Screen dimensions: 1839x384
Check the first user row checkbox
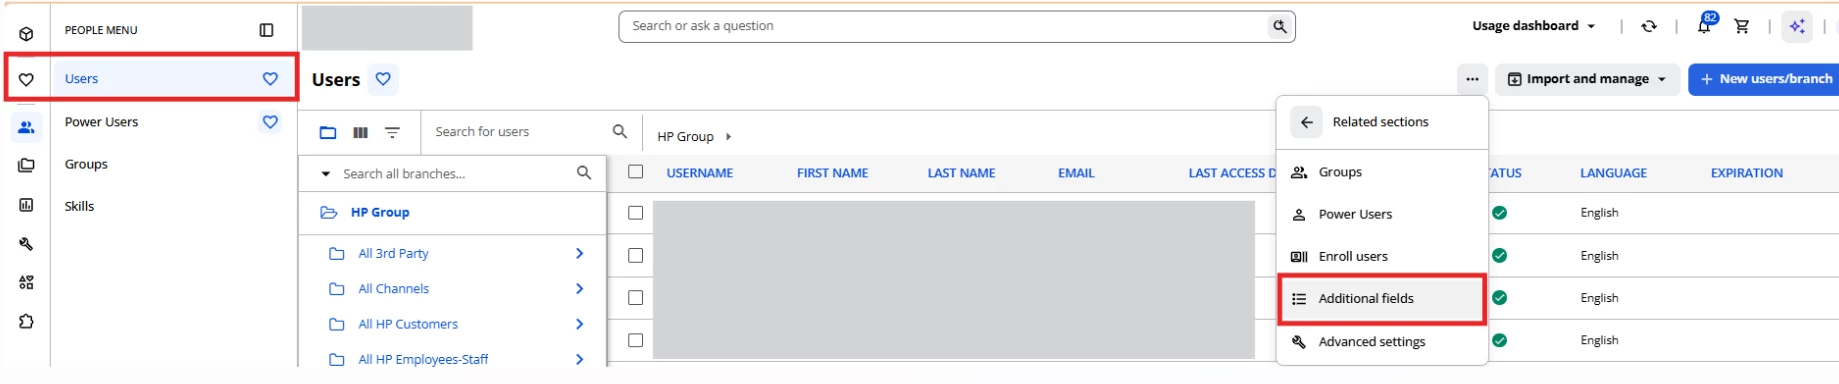(x=635, y=213)
